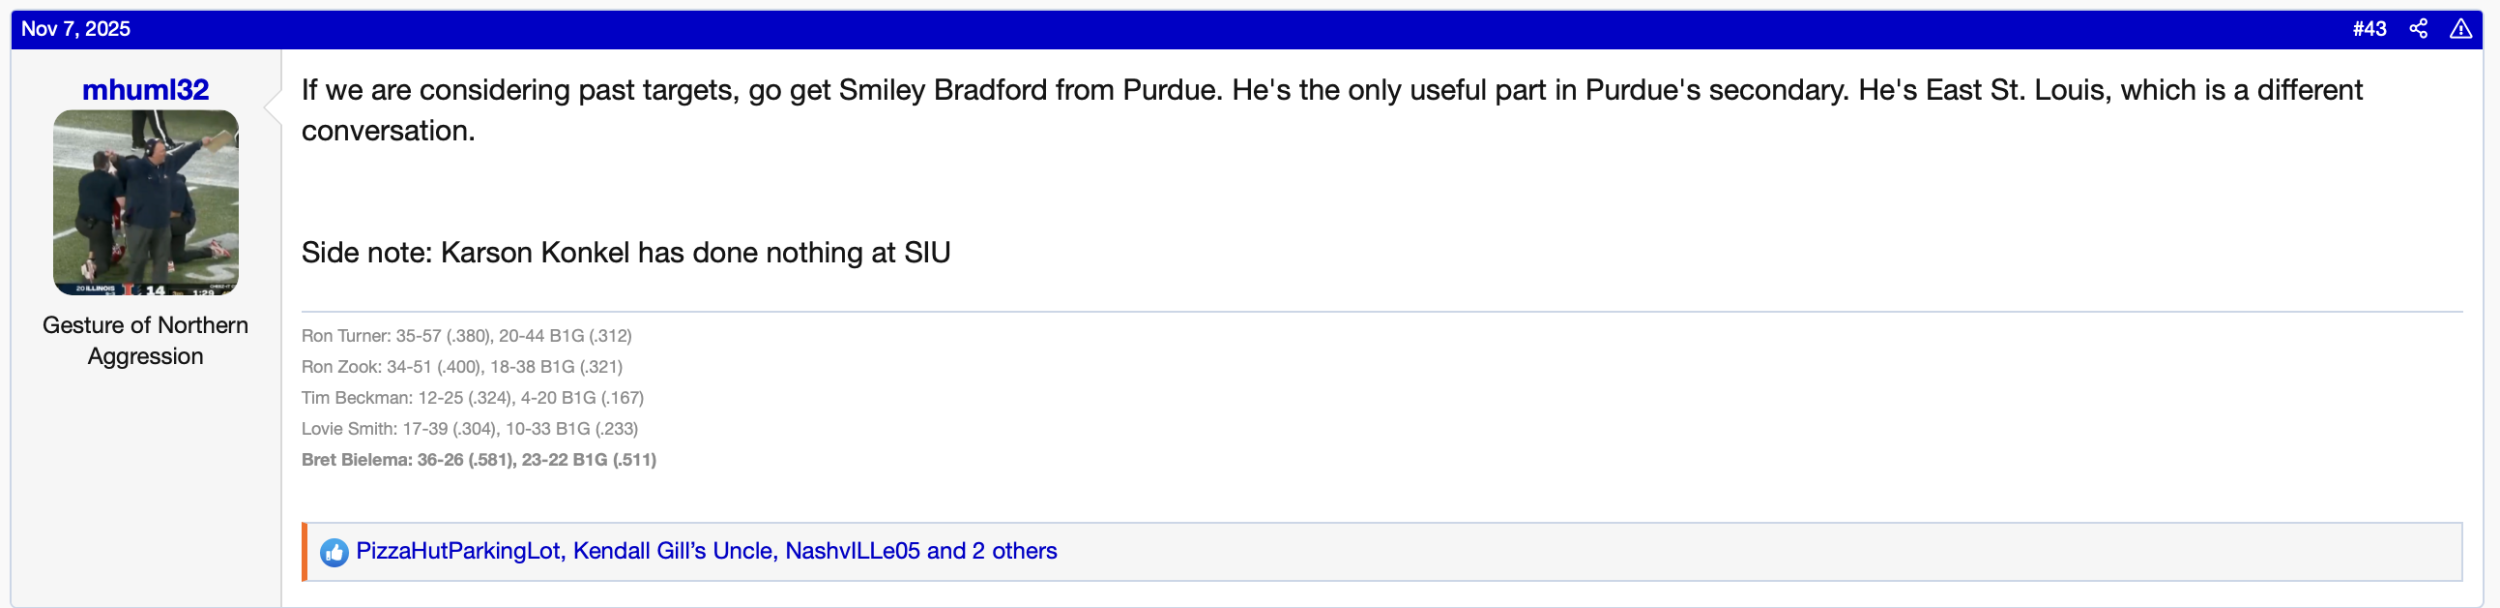Screen dimensions: 2500x608
Task: Click the Ron Turner signature line
Action: [466, 336]
